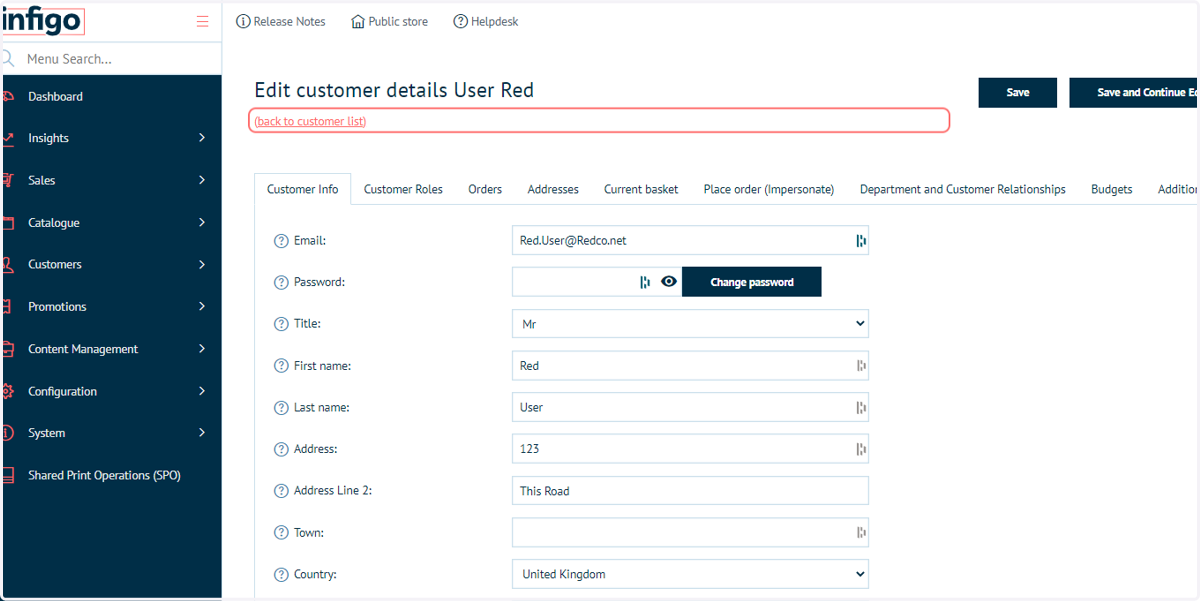Click the help icon beside Email
The height and width of the screenshot is (601, 1200).
point(281,241)
